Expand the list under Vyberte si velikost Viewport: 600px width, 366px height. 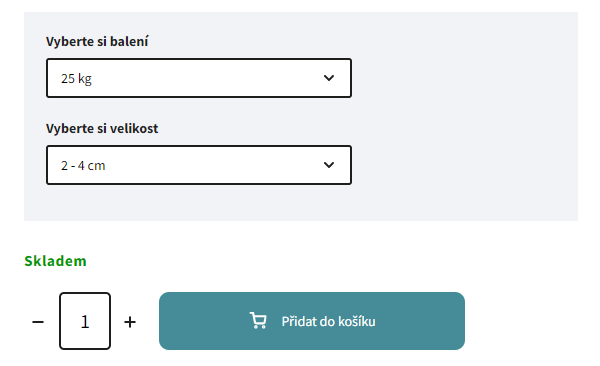point(199,165)
